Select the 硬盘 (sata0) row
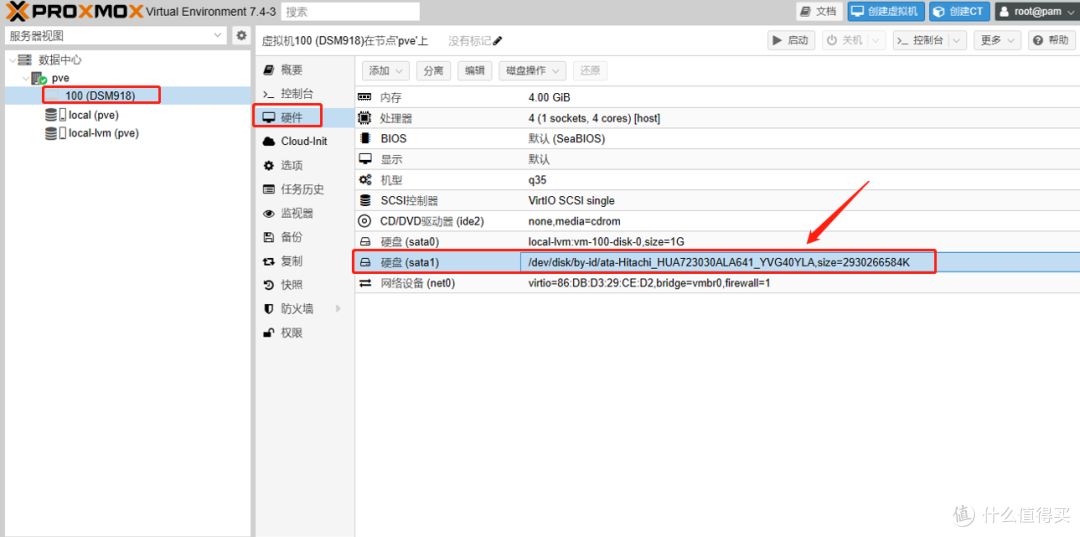 (x=717, y=241)
